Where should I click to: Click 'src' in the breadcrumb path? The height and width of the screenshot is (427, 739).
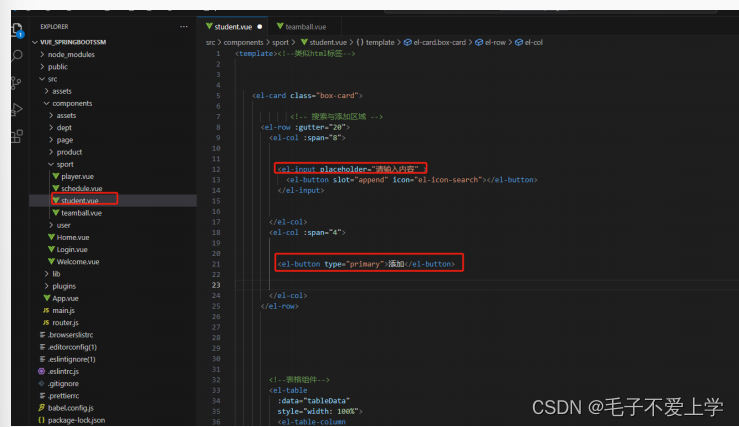pos(210,42)
